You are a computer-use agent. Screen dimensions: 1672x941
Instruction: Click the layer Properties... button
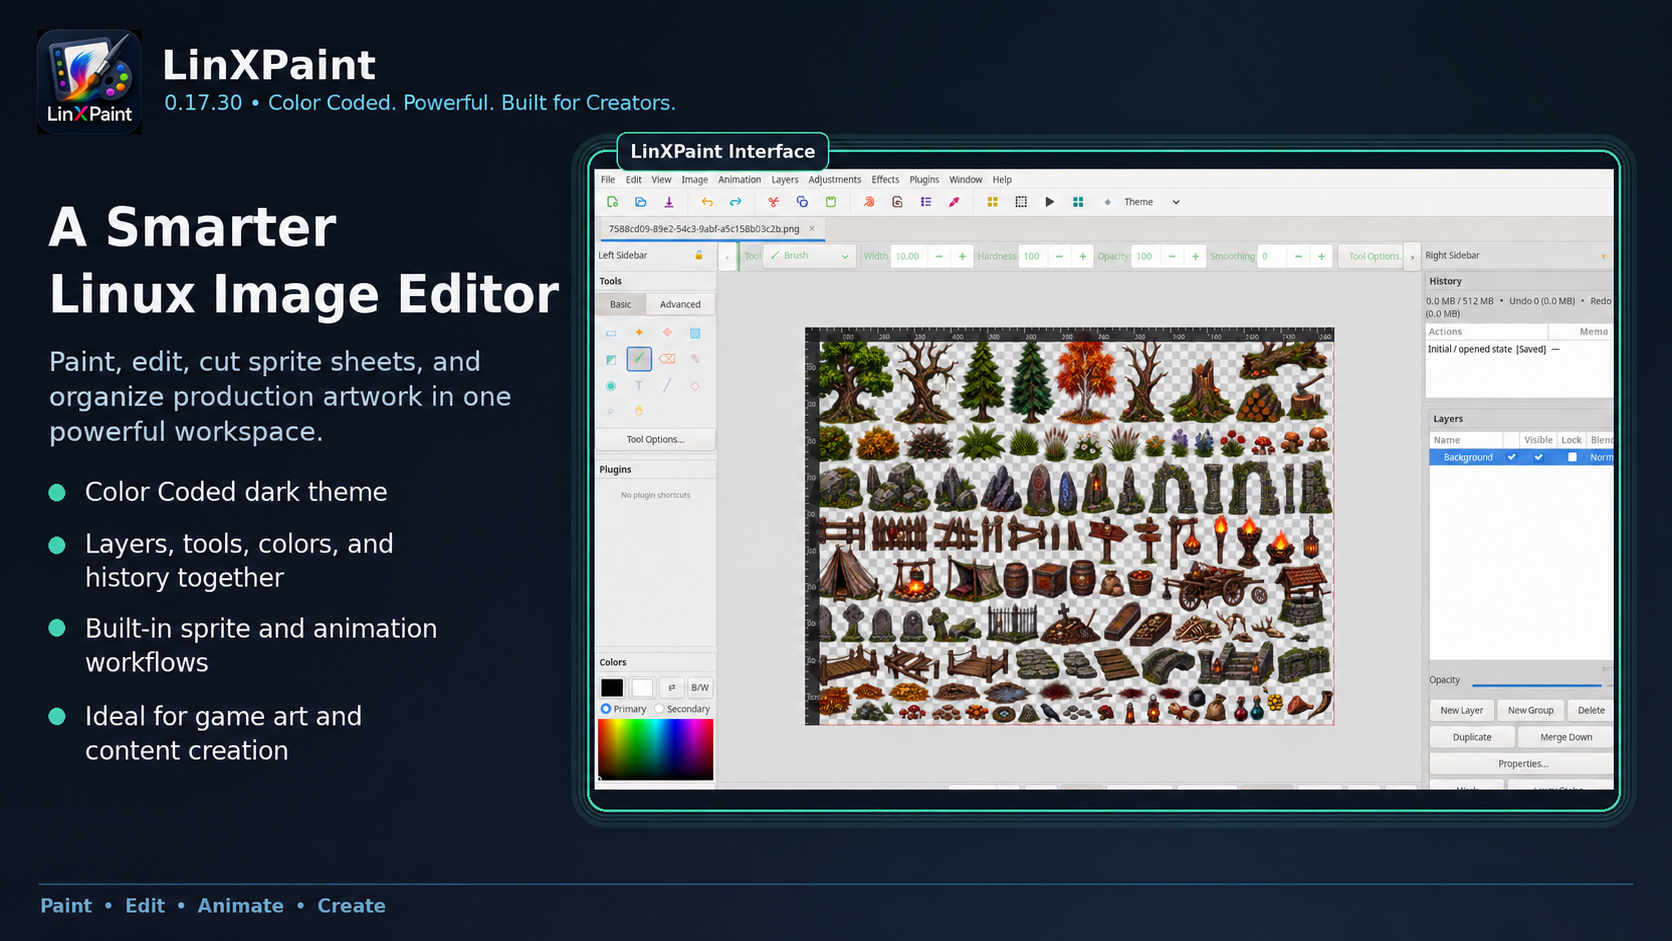(x=1522, y=764)
